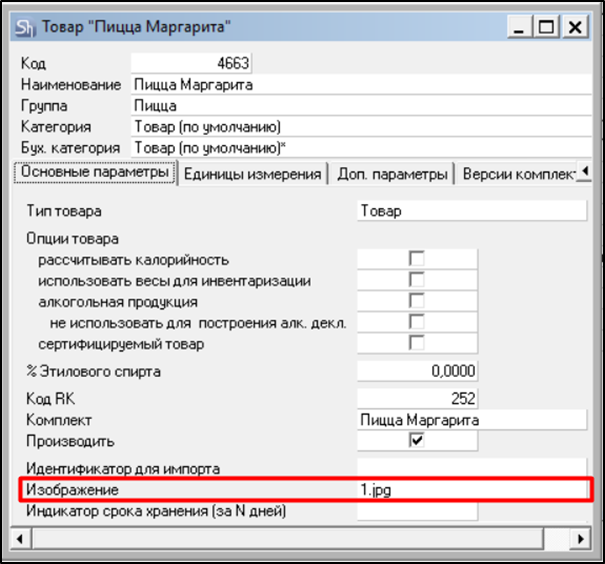Switch to Версии комплекта tab
605x564 pixels.
point(517,174)
